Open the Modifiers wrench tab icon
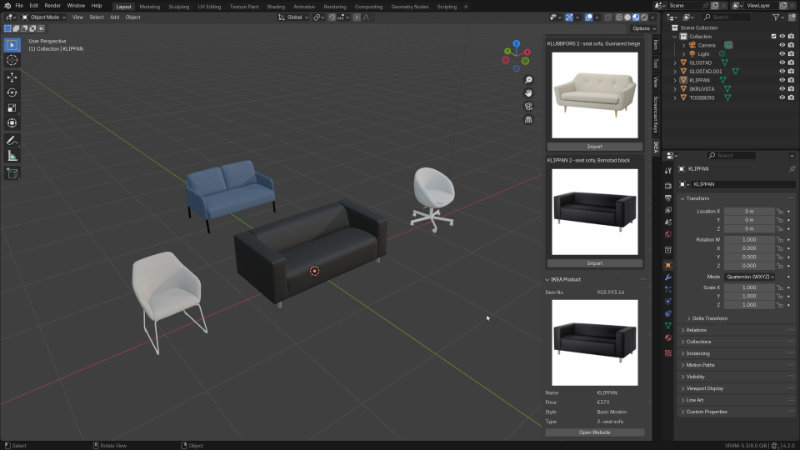 [x=668, y=278]
